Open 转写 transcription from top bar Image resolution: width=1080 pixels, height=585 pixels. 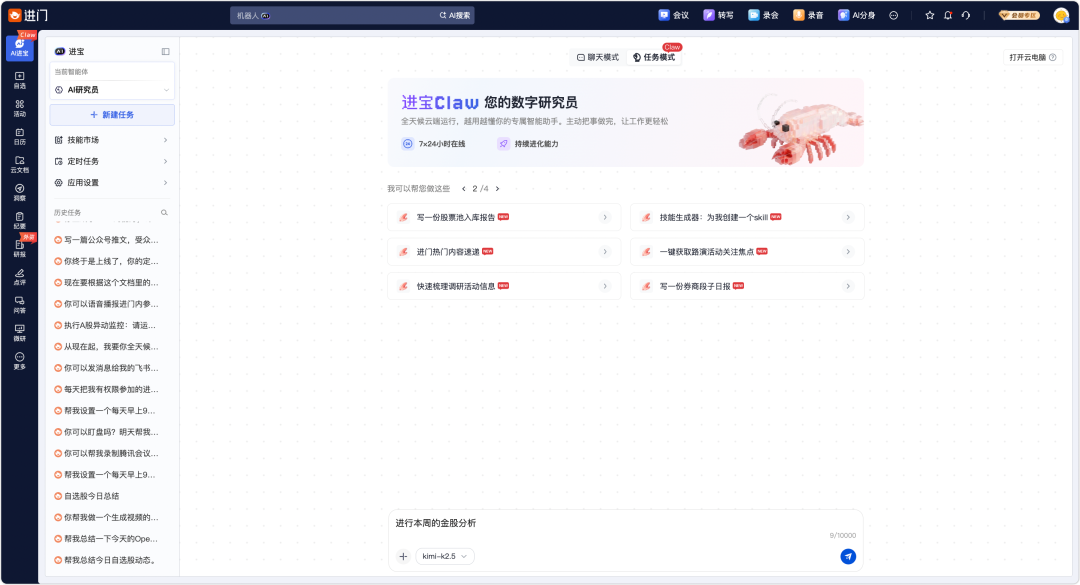(718, 15)
